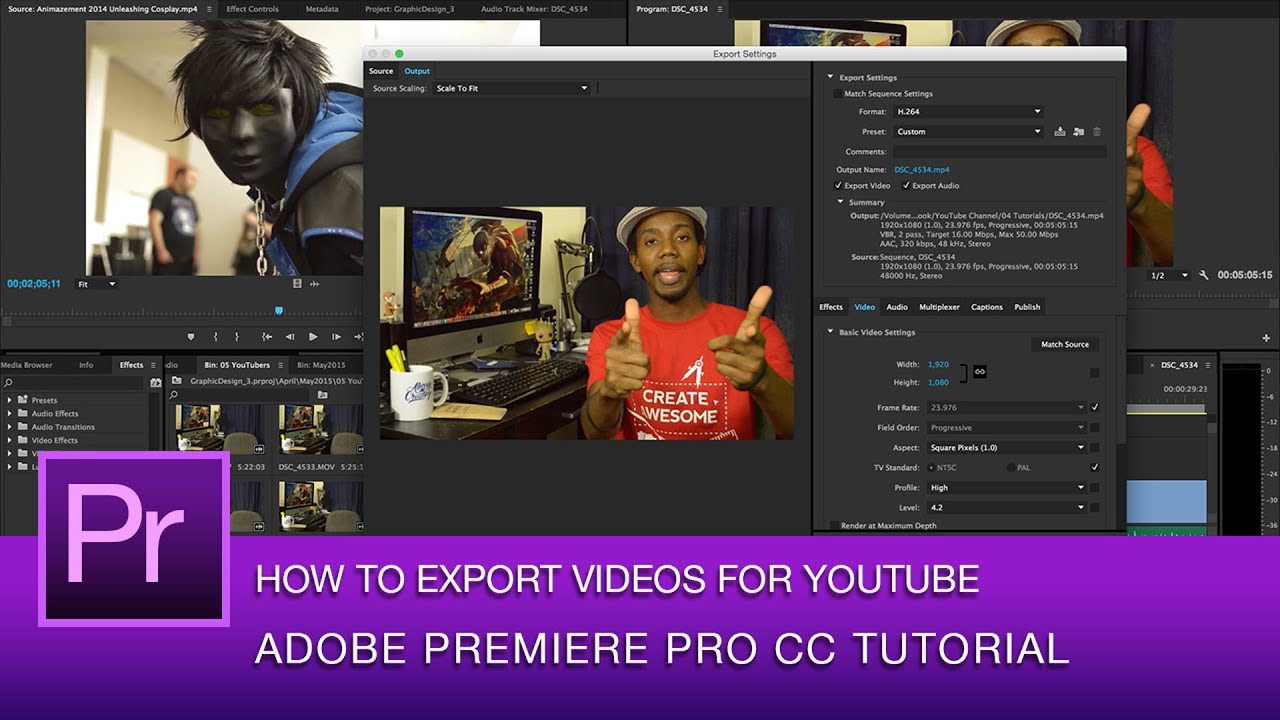Click the Export Frame icon in the Source Monitor
Image resolution: width=1280 pixels, height=720 pixels.
297,284
